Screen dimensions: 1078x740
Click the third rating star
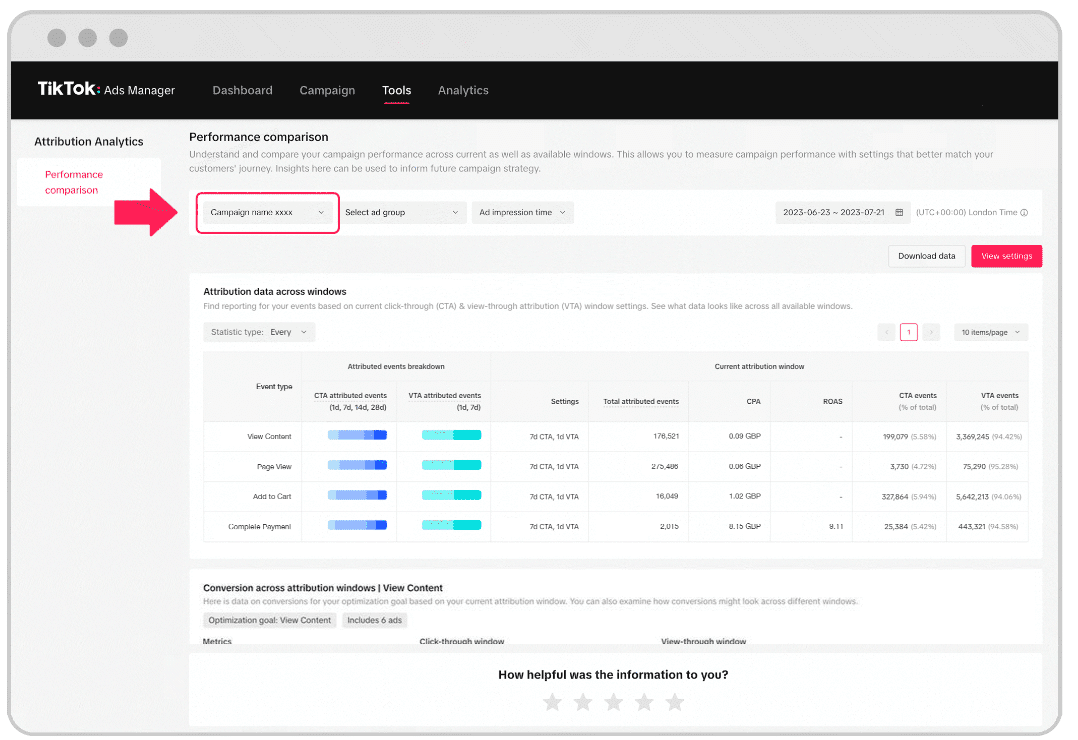tap(614, 703)
